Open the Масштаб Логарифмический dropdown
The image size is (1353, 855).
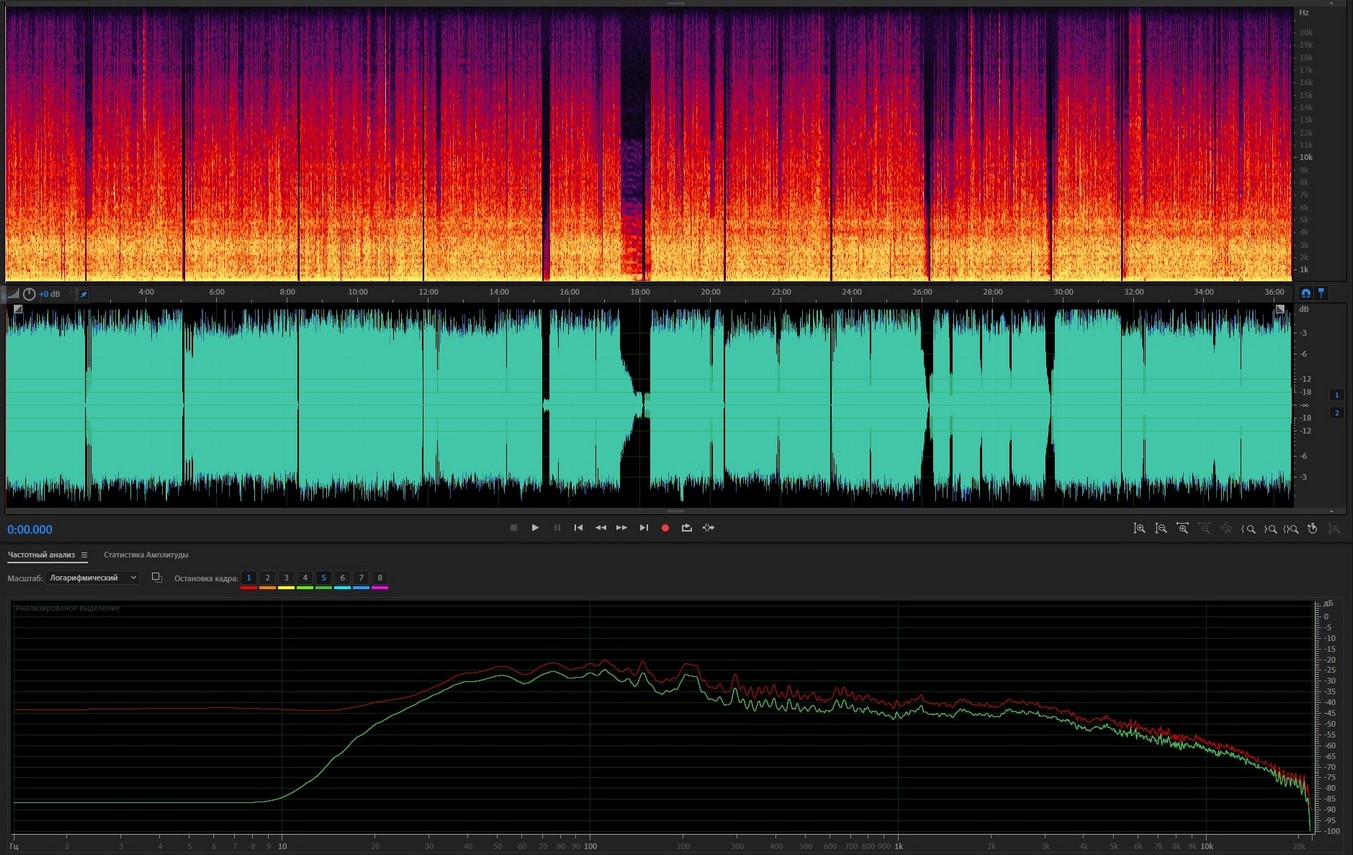point(93,578)
